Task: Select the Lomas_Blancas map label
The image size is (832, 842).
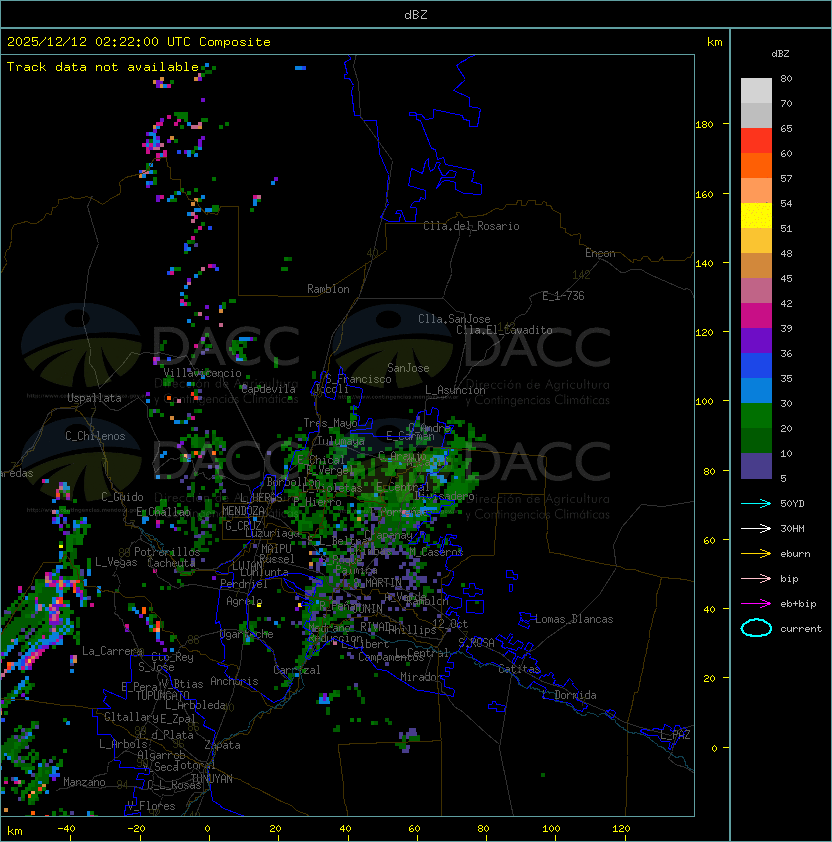Action: click(573, 619)
